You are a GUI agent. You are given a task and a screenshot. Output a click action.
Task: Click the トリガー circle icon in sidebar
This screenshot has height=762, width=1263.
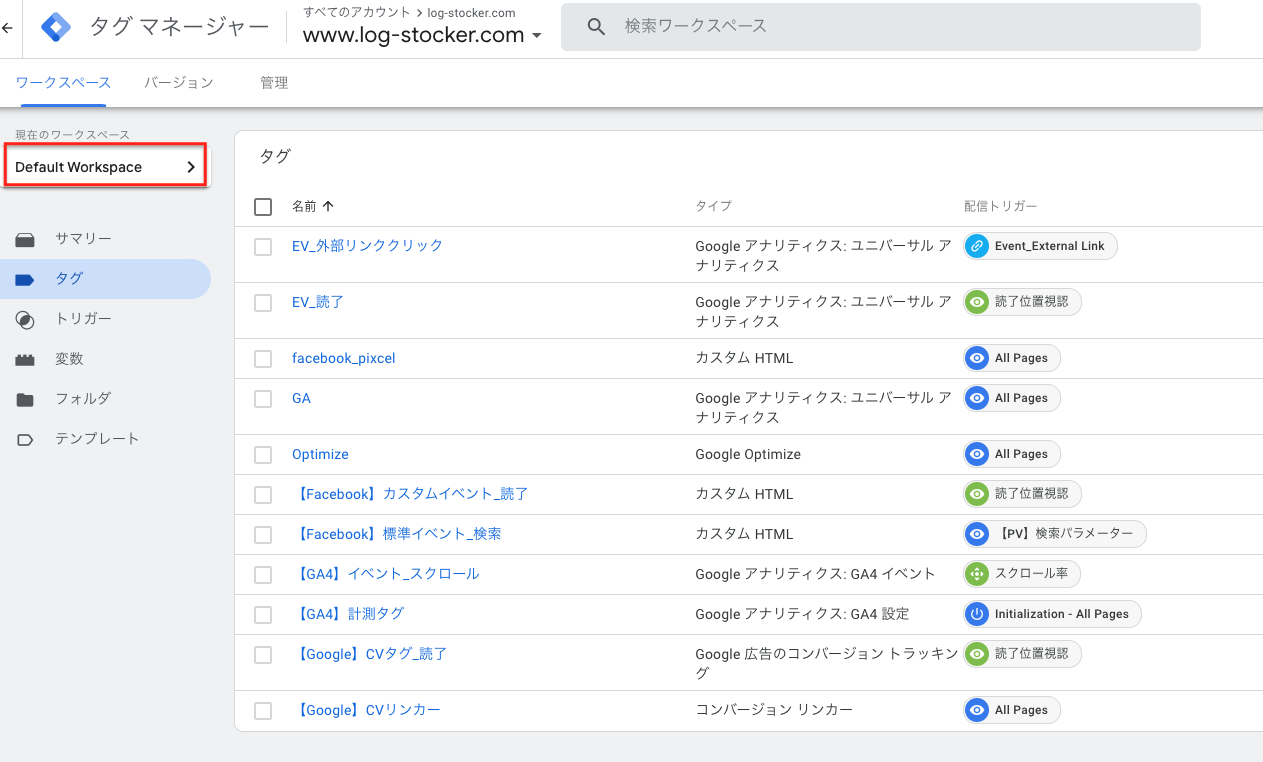(x=25, y=319)
